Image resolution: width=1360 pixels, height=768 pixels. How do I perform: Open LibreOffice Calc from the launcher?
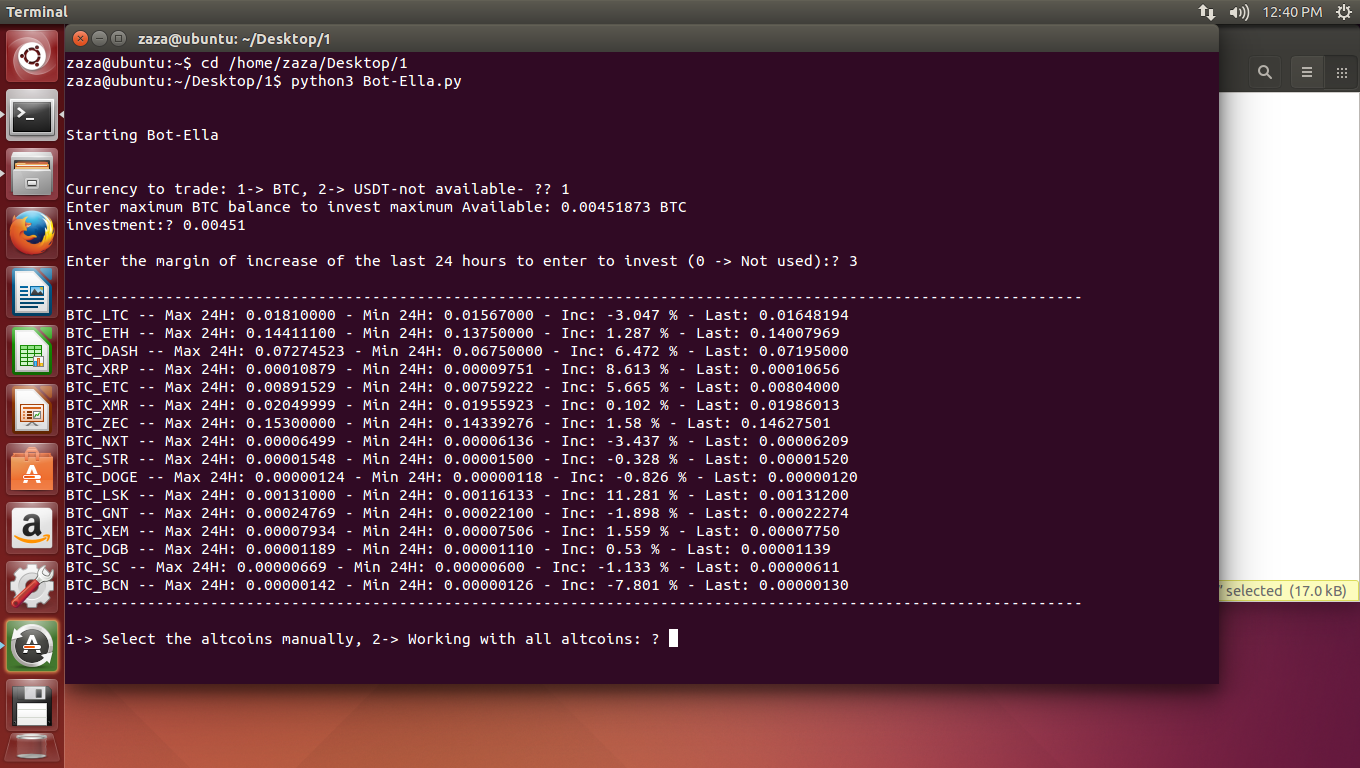(33, 353)
